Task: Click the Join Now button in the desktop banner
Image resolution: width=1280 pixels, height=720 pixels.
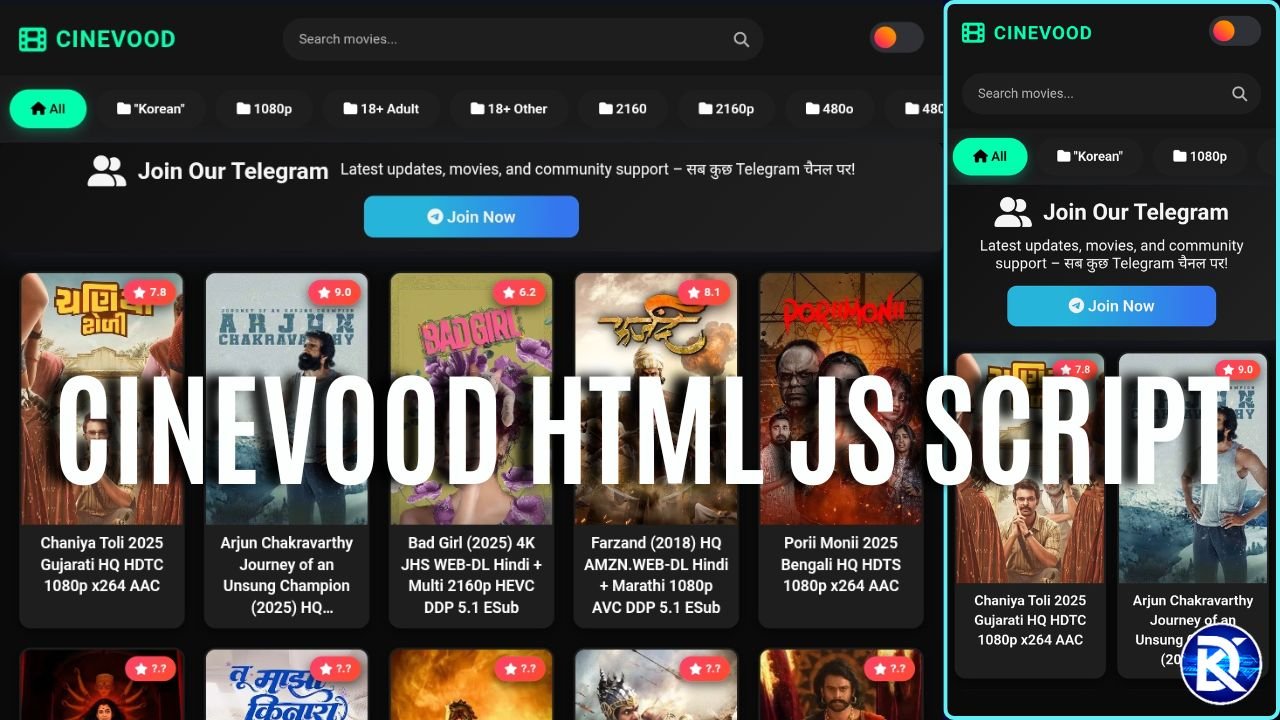Action: click(x=471, y=216)
